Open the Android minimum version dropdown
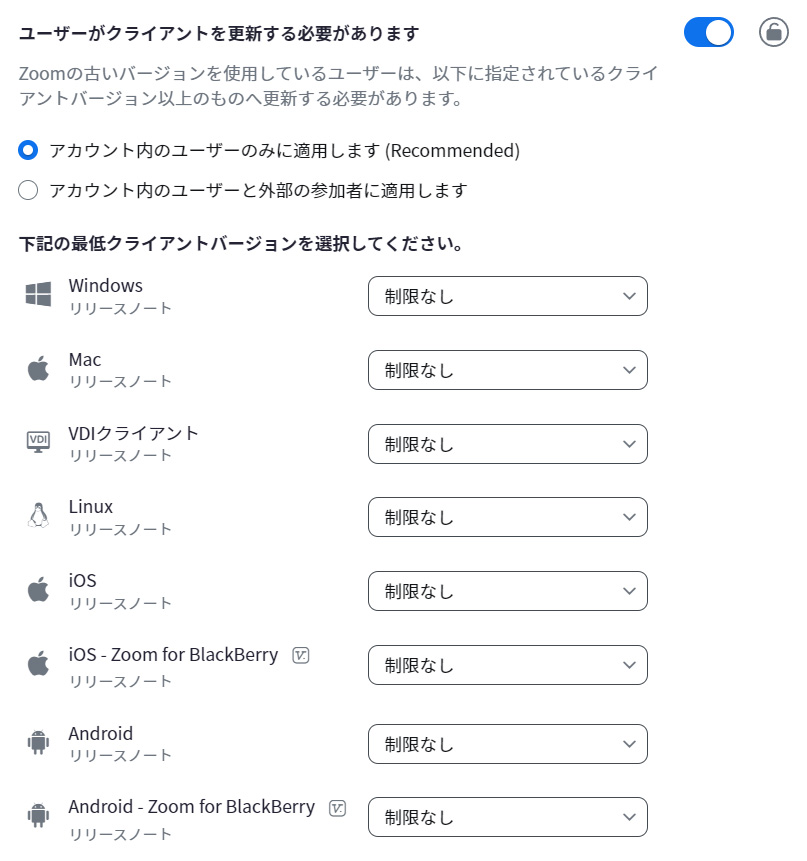 point(507,744)
